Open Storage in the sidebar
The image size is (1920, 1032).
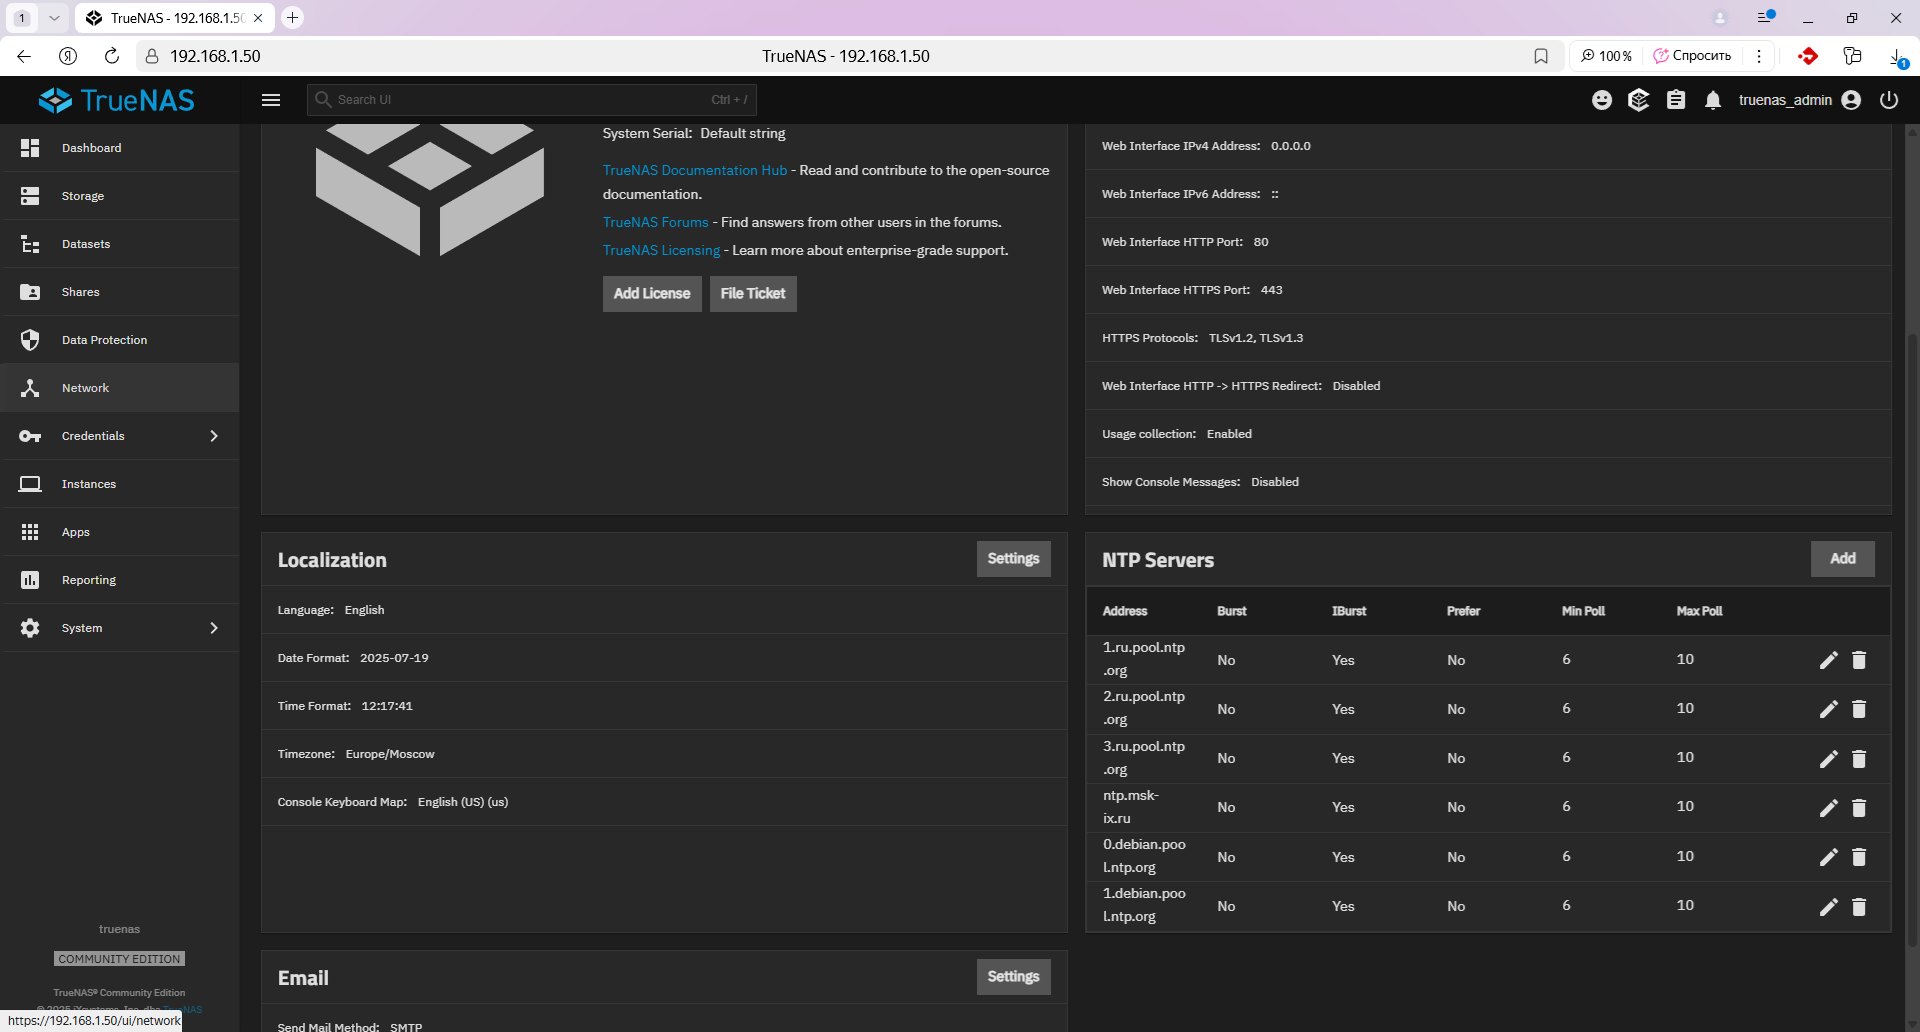[119, 196]
